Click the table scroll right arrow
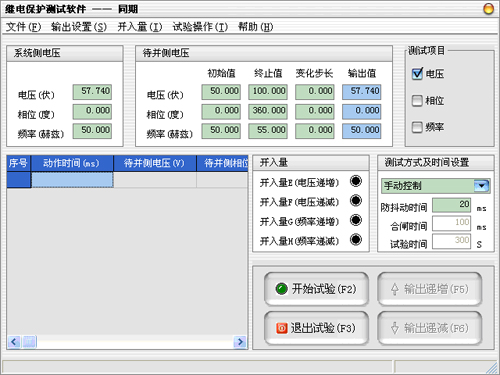 tap(240, 342)
